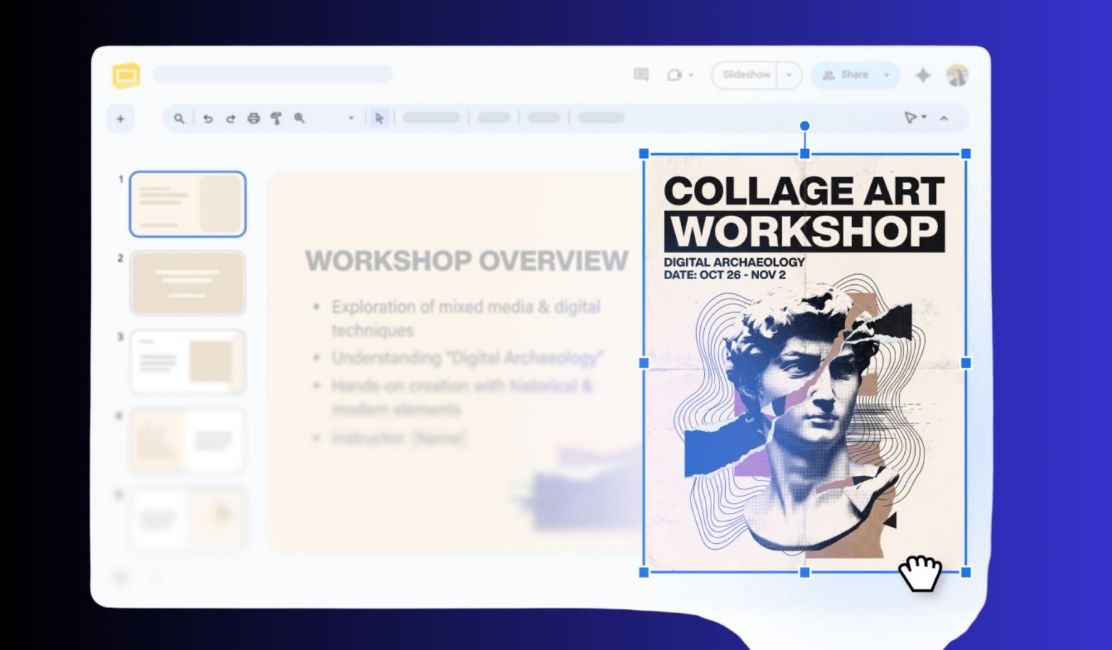Click the 'Understanding Digital Archaeology' bullet
Viewport: 1112px width, 650px height.
[467, 357]
